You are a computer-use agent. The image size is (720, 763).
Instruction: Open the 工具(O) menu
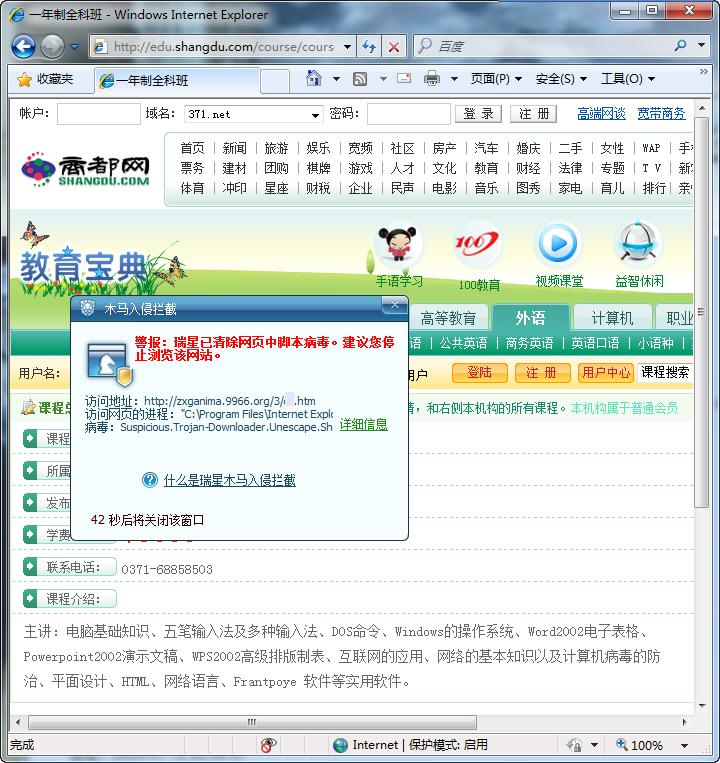tap(627, 79)
